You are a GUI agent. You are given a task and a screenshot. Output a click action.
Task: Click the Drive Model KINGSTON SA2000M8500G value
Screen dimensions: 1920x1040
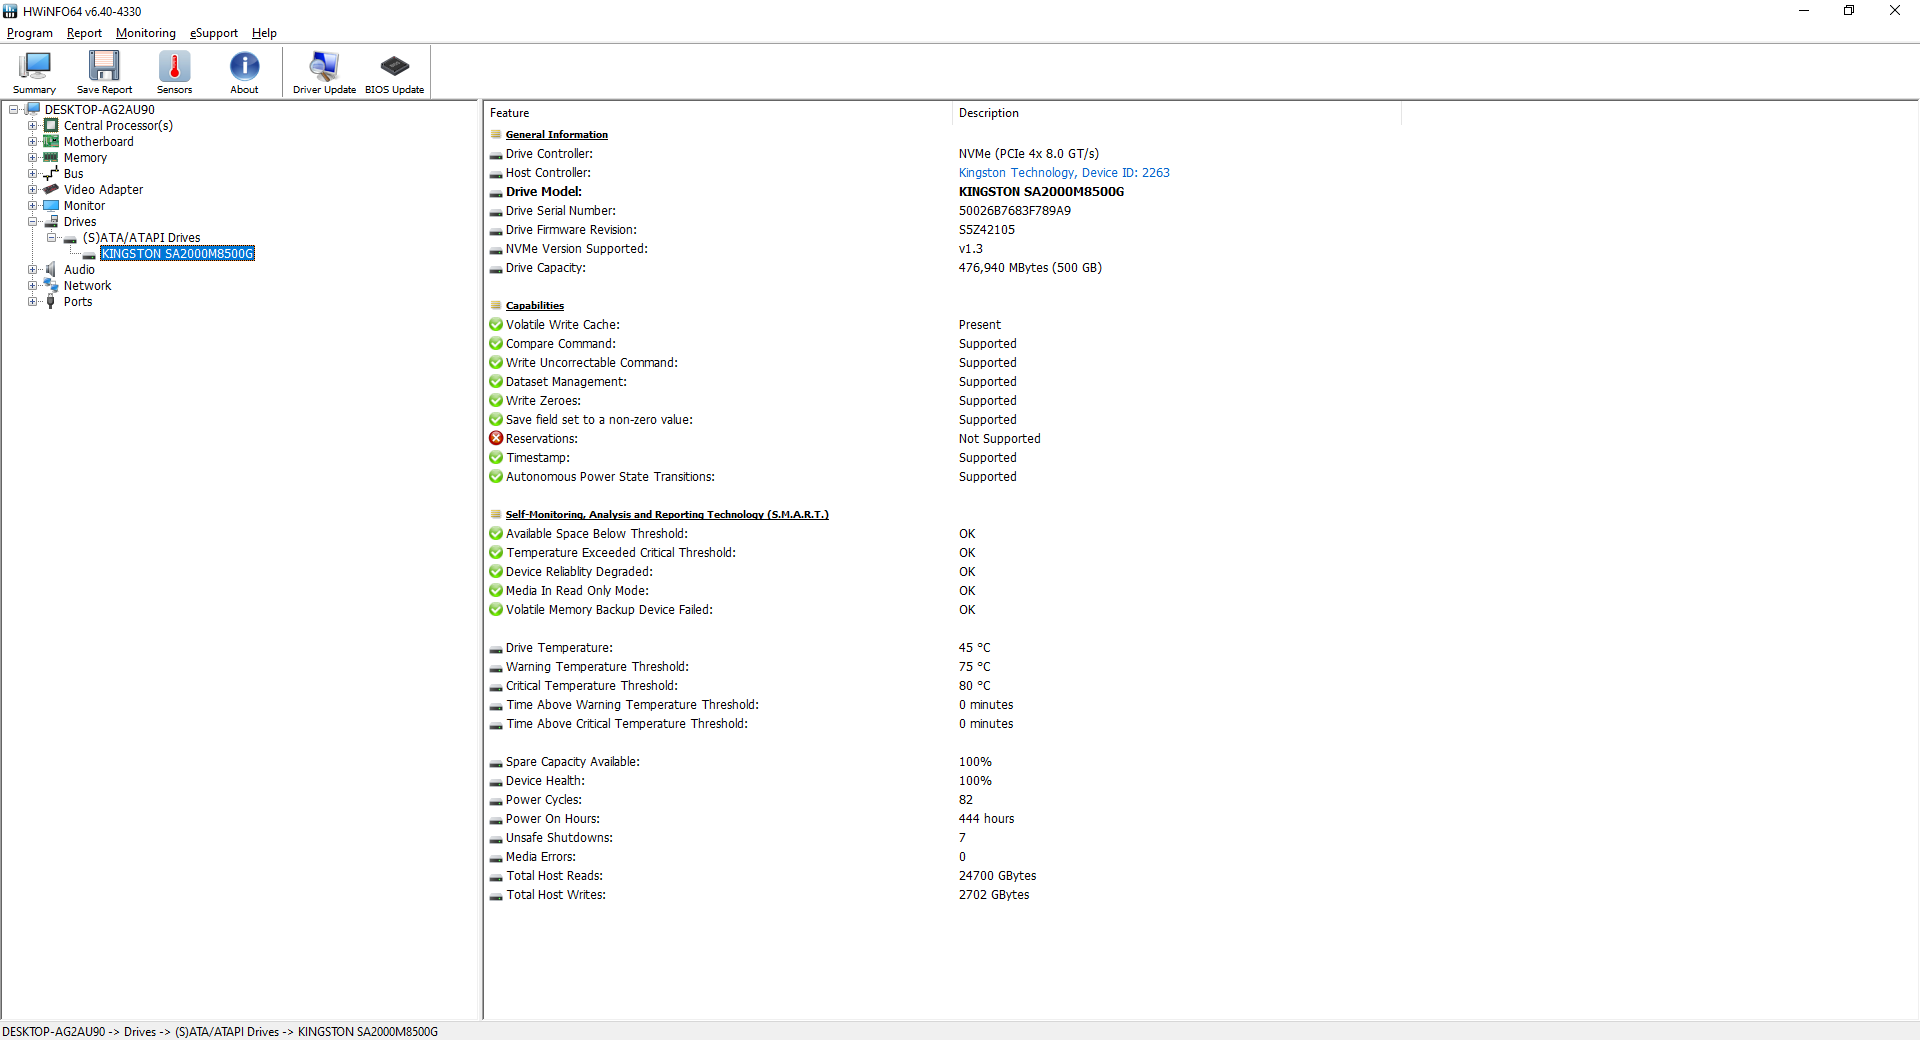(x=1041, y=192)
